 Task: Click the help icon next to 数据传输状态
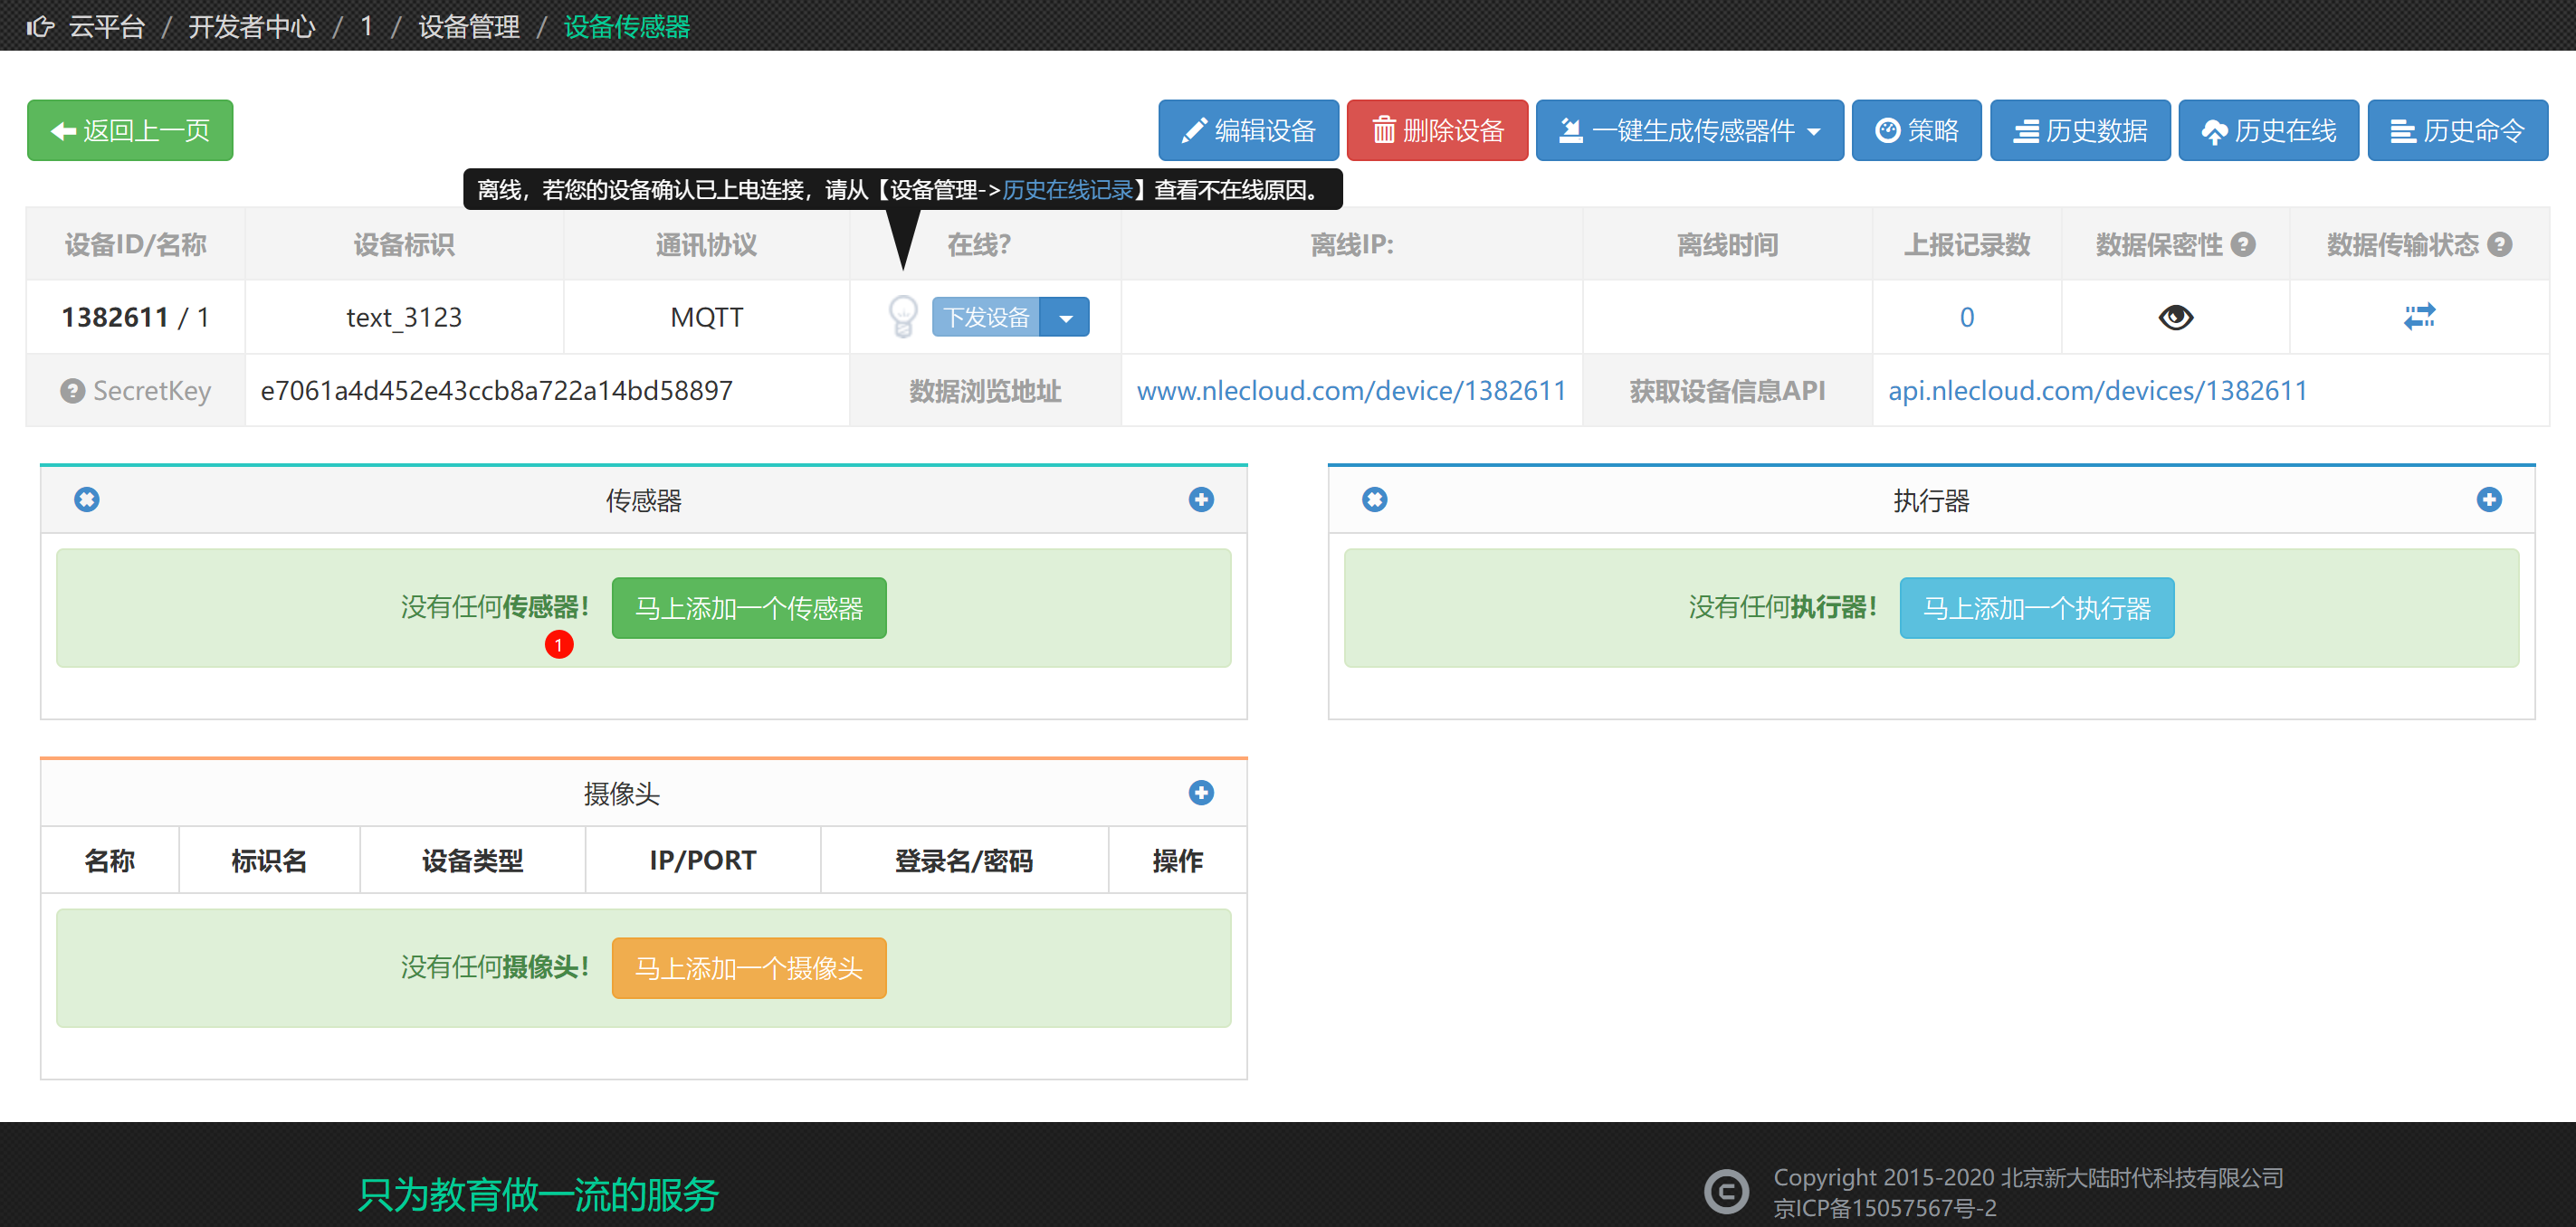pyautogui.click(x=2499, y=245)
